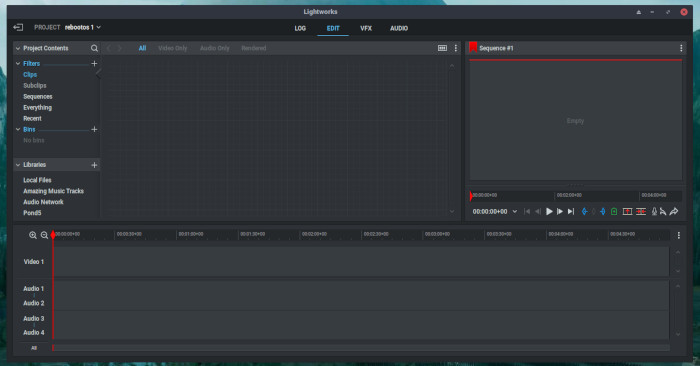Screen dimensions: 700x366
Task: Add a green cue marker
Action: pos(614,212)
